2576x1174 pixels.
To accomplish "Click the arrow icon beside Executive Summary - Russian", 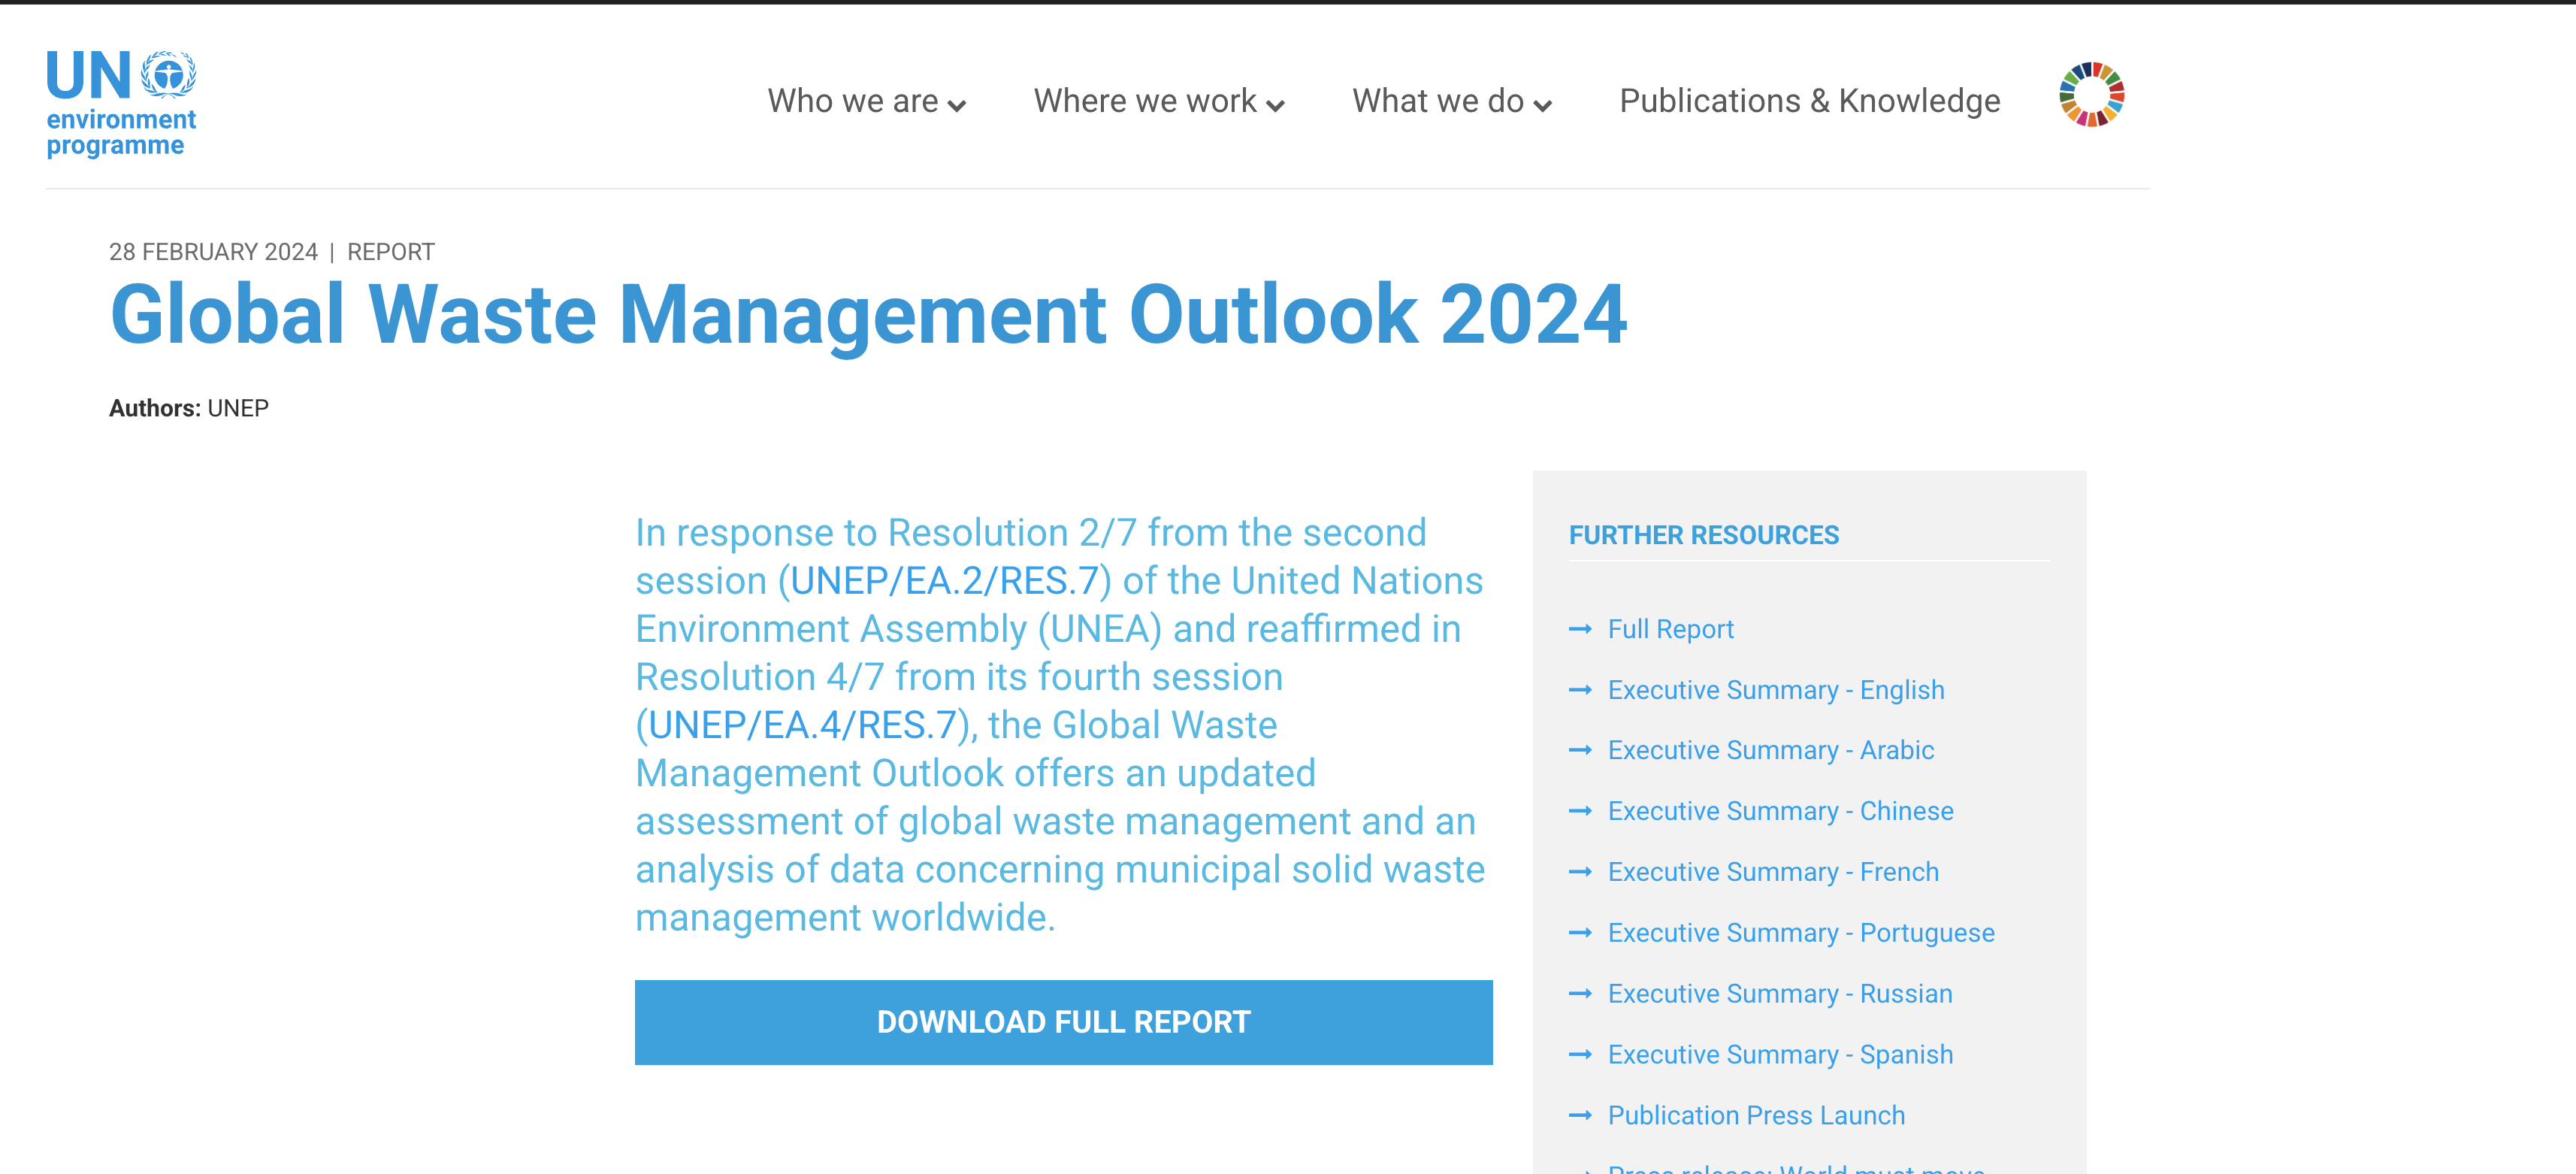I will 1580,994.
